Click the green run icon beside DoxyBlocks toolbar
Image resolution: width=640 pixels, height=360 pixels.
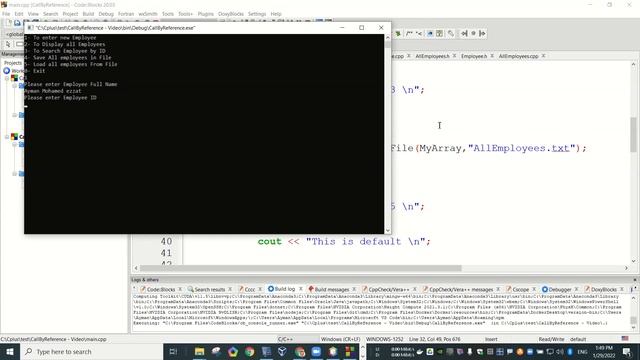[x=398, y=33]
